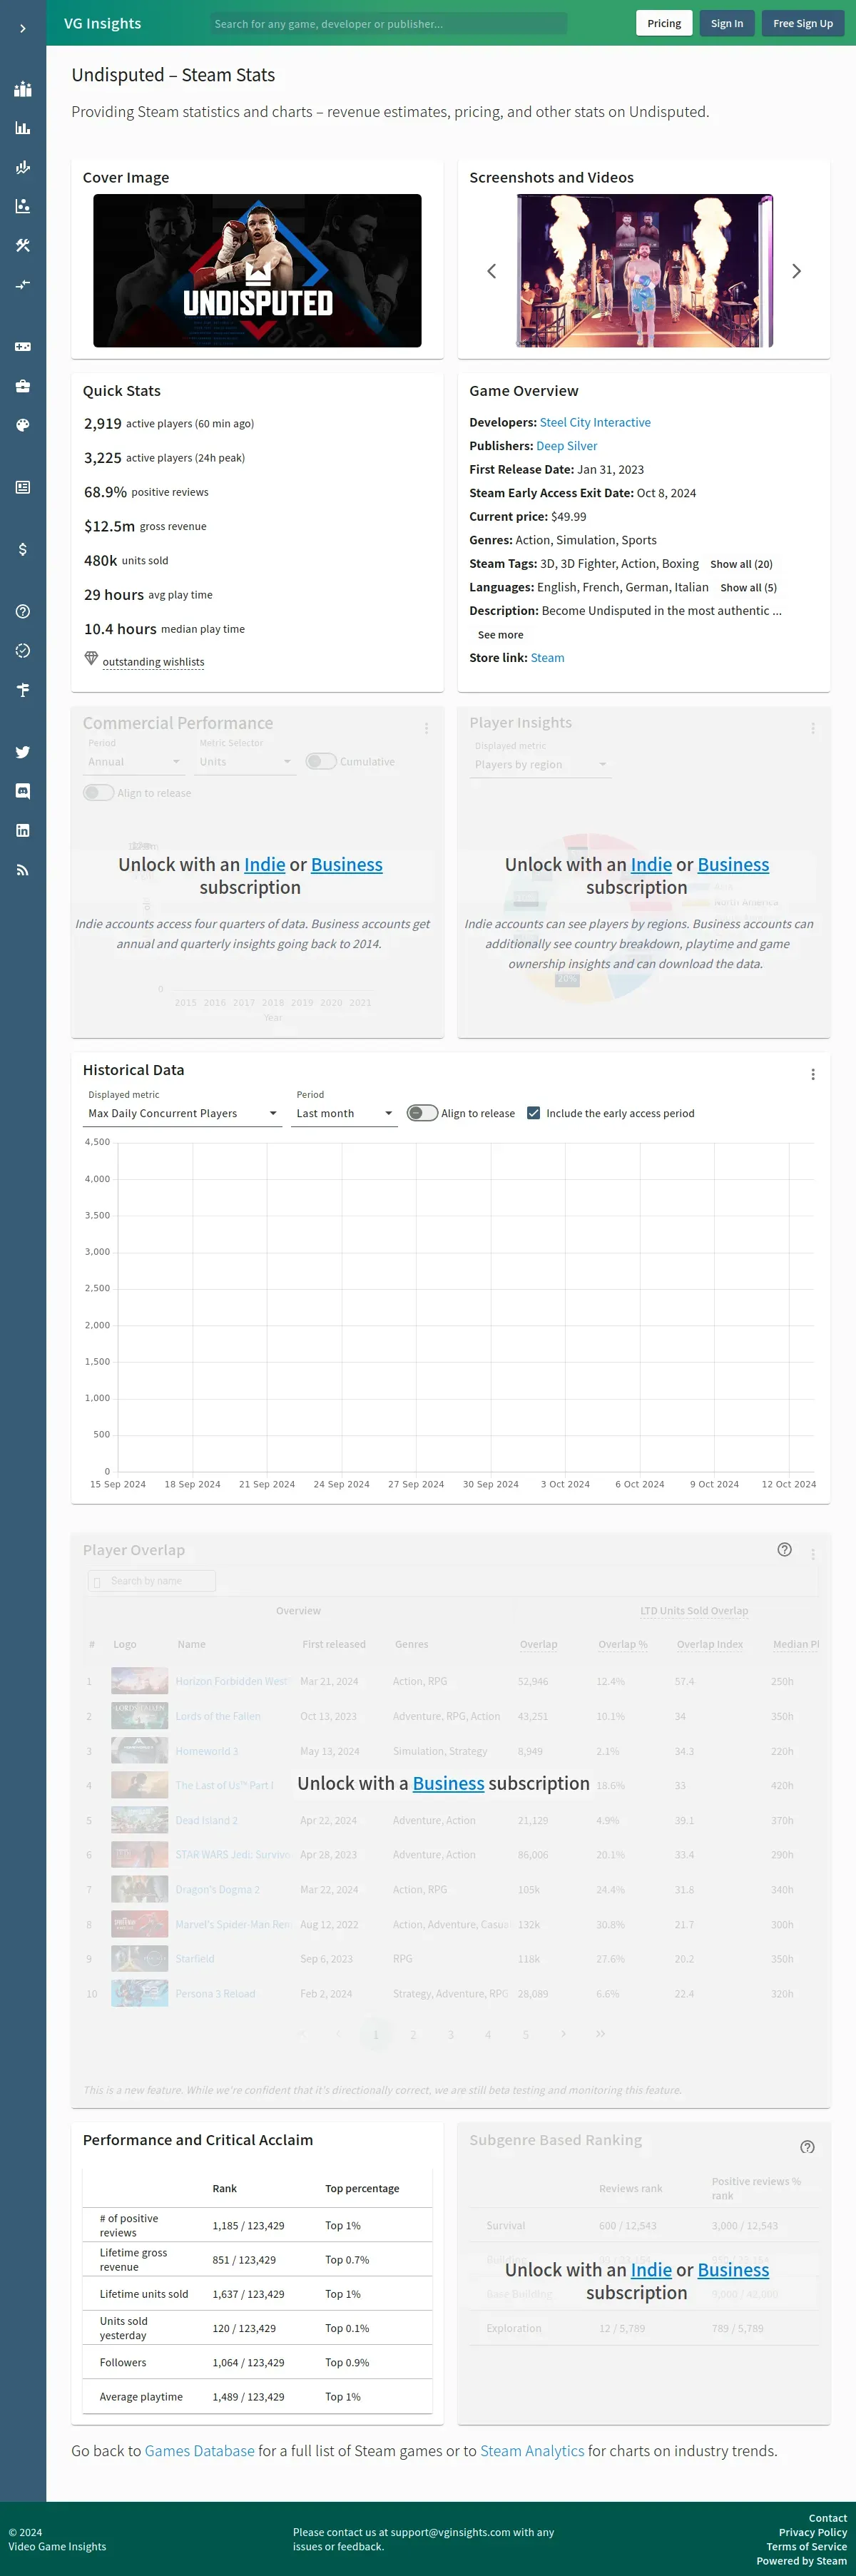Click the help icon in Subgenre Based Ranking

808,2147
